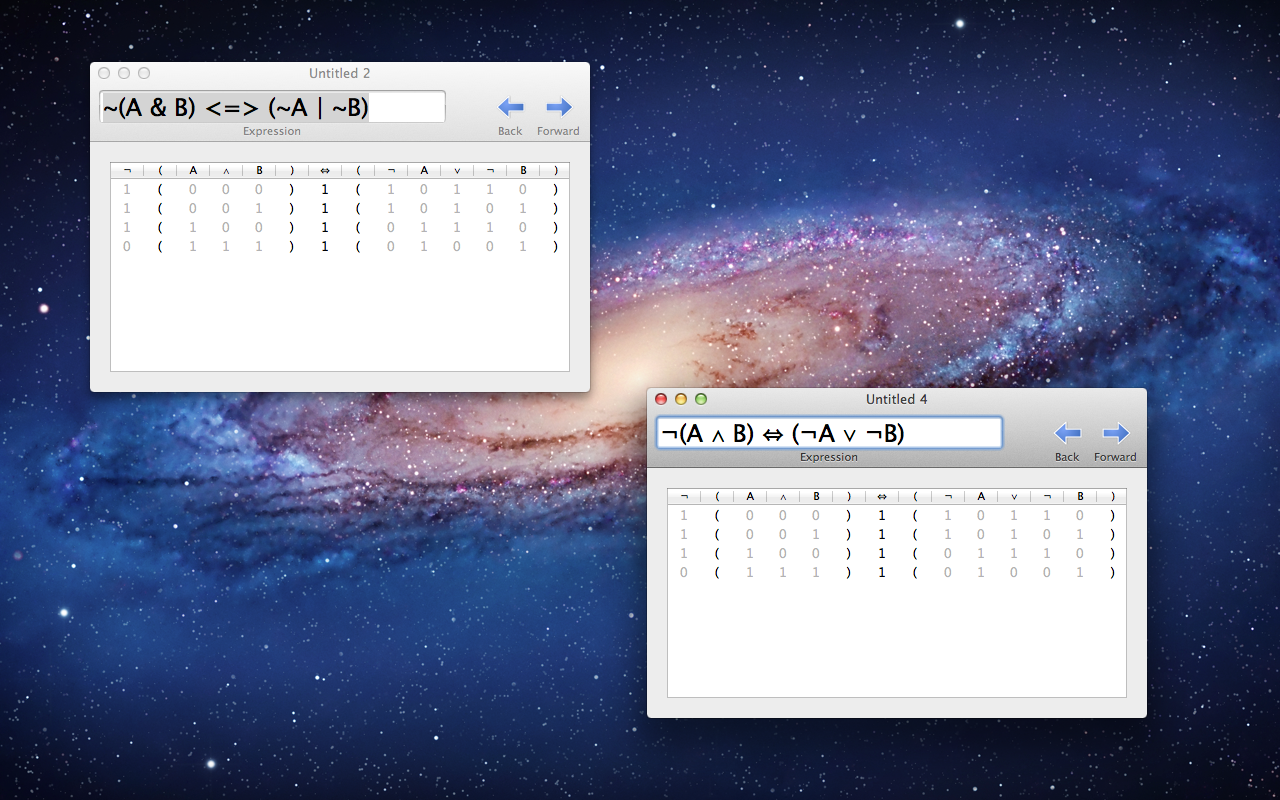Click the 'Back' label in Untitled 2

click(510, 131)
